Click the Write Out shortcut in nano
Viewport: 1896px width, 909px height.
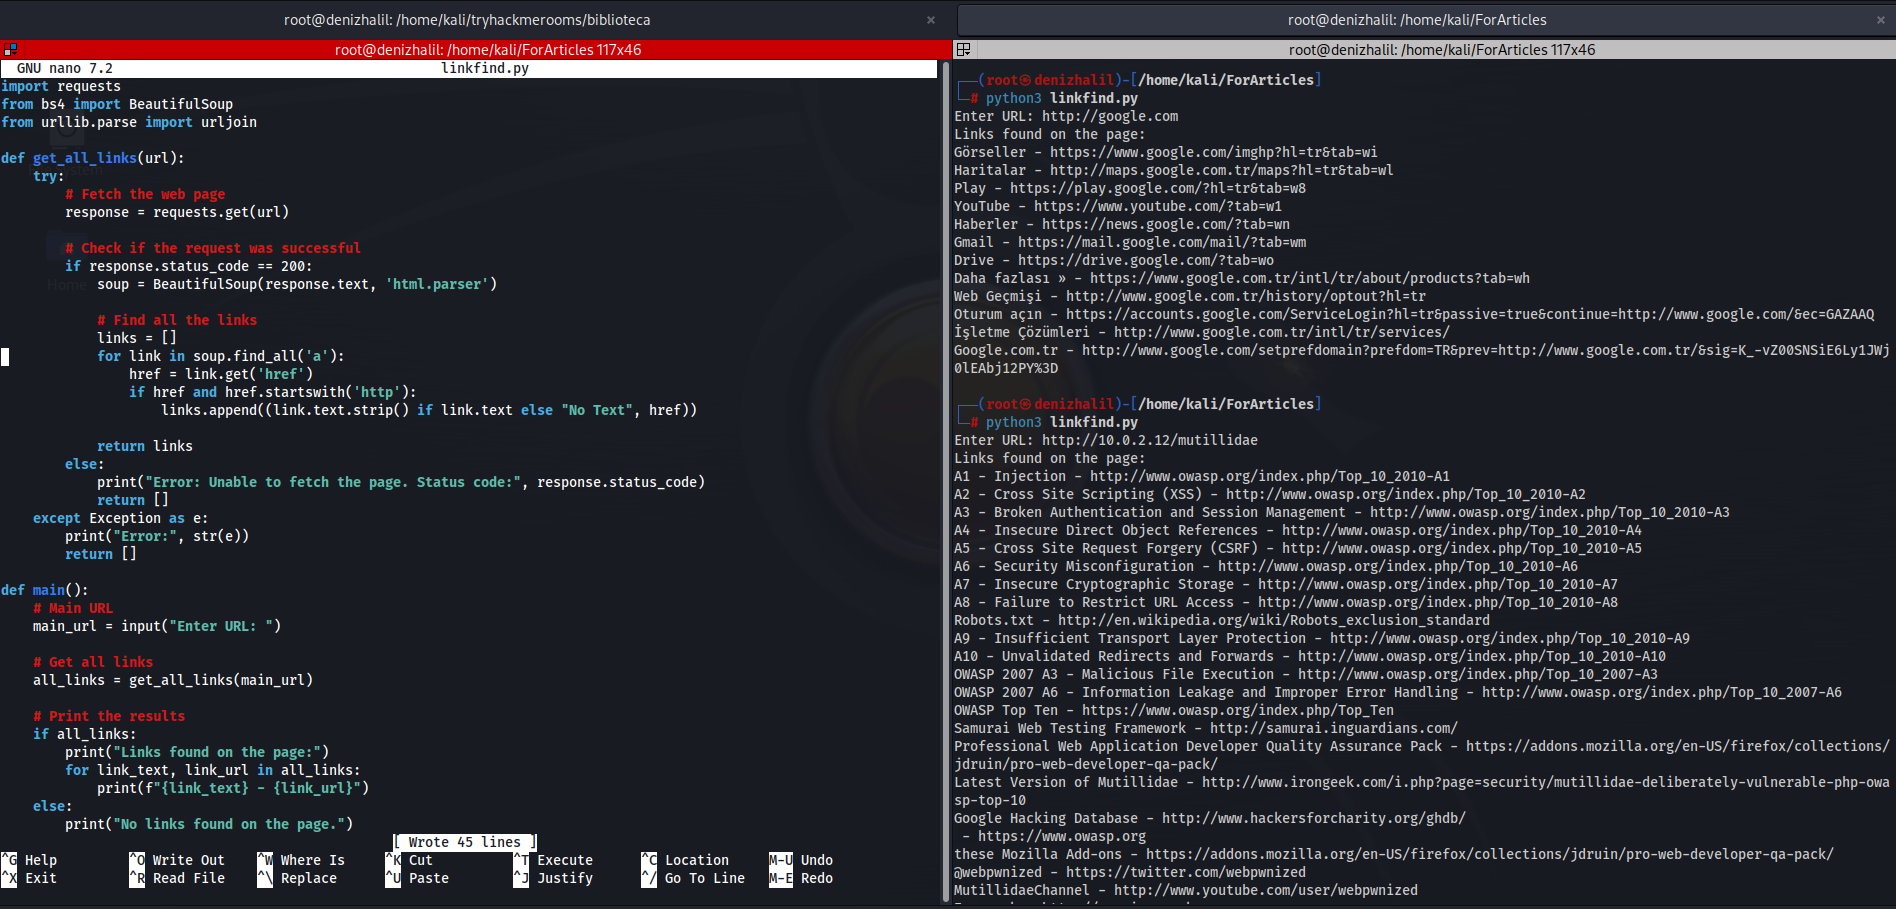coord(188,860)
